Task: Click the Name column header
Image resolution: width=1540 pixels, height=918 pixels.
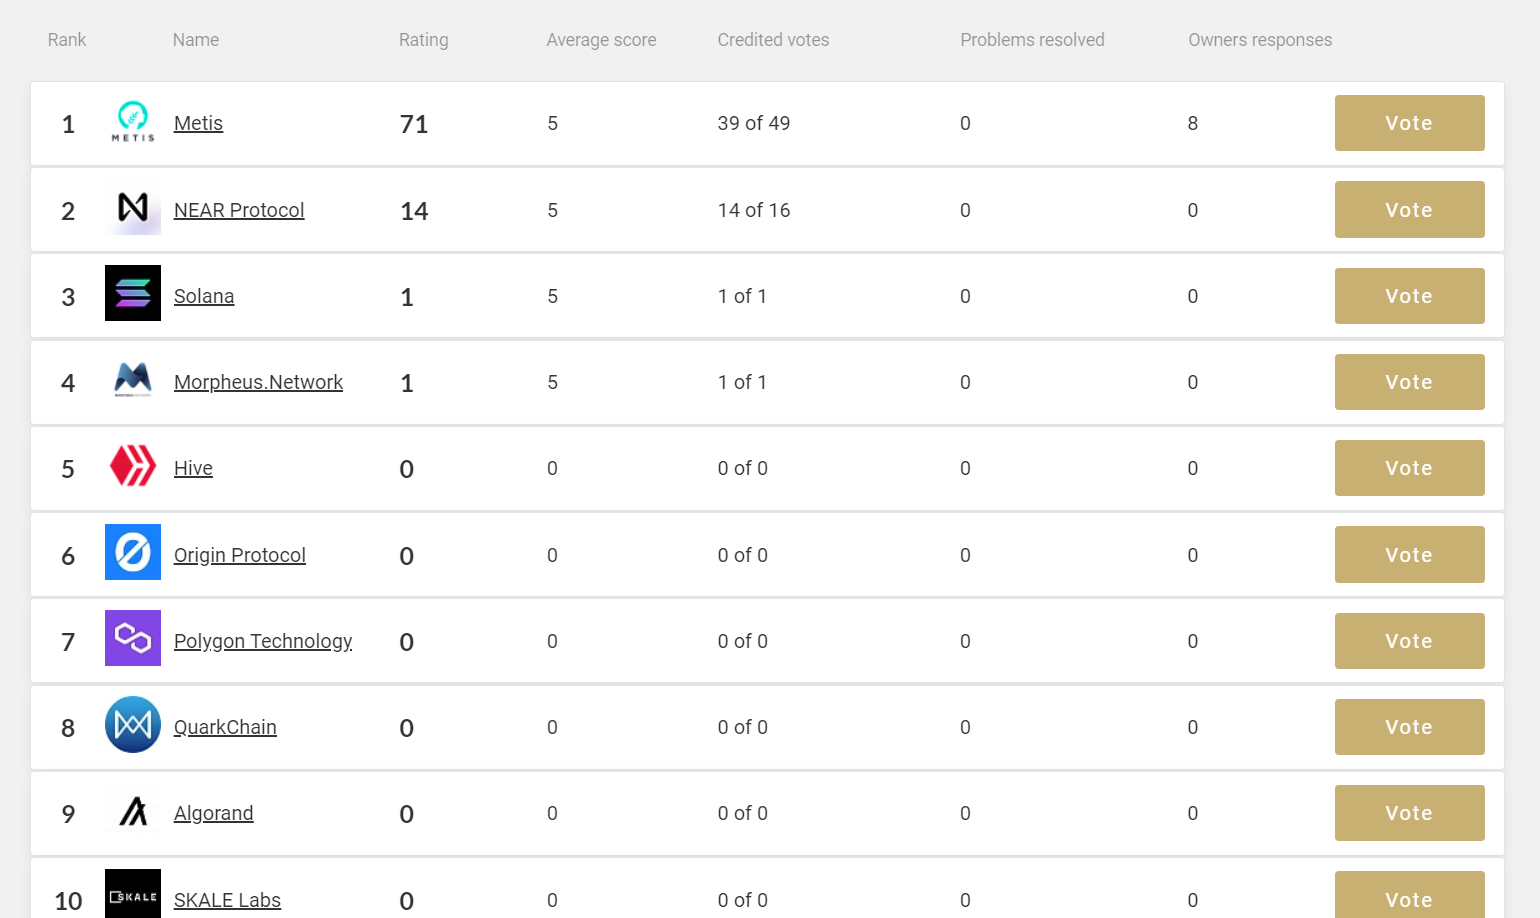Action: [x=196, y=40]
